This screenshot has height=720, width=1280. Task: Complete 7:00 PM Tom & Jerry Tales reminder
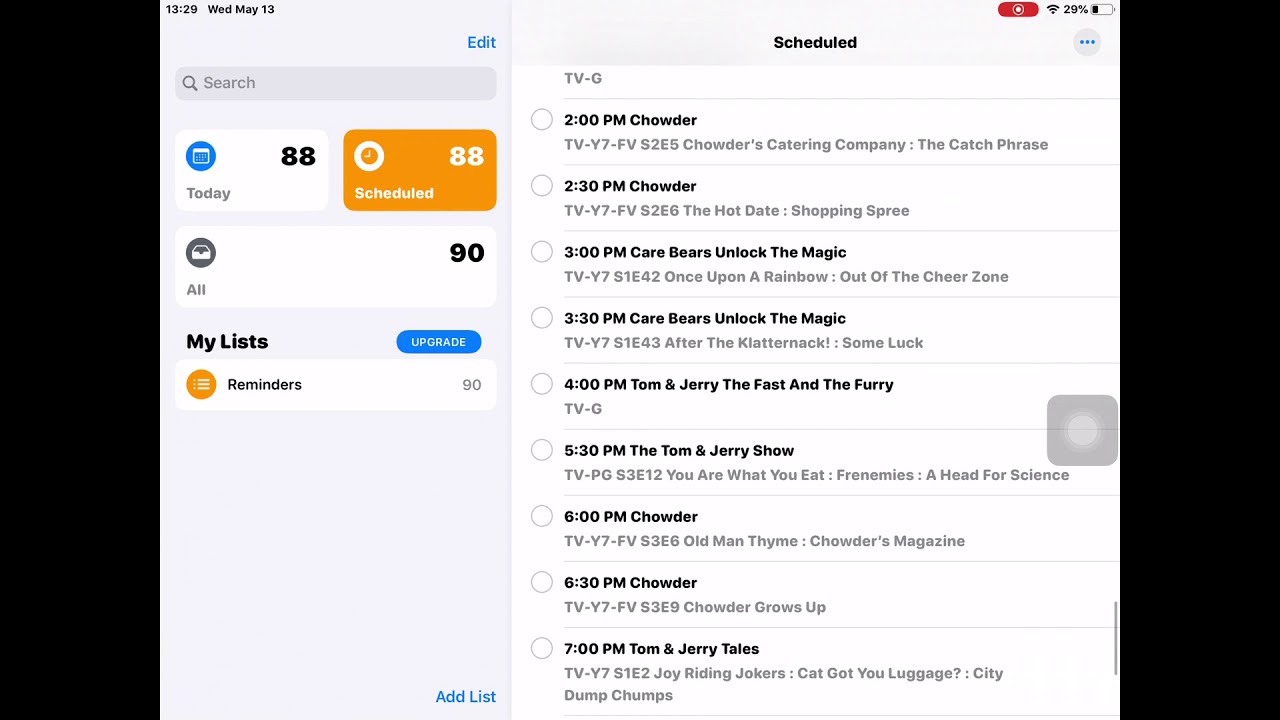tap(542, 648)
